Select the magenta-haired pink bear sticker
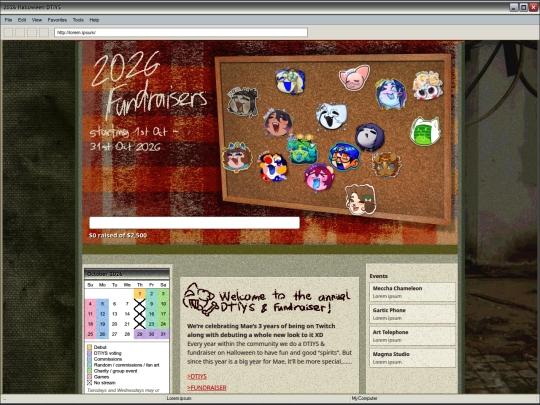This screenshot has height=405, width=540. point(319,178)
